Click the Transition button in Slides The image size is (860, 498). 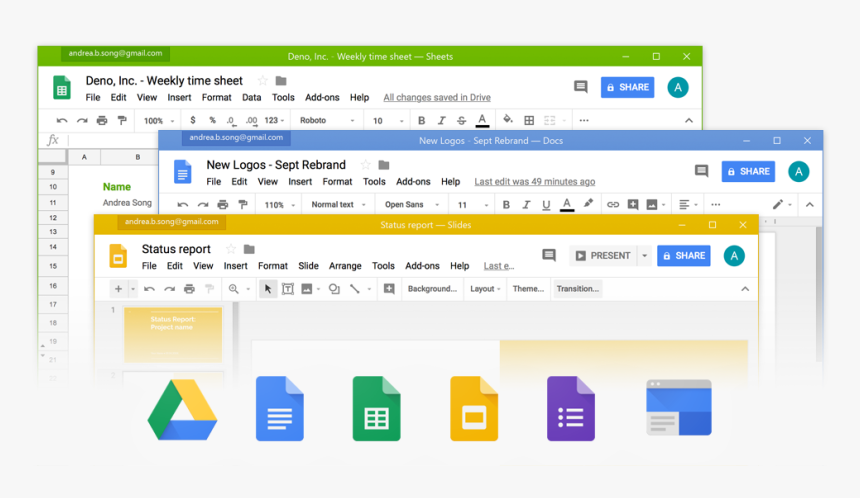(578, 289)
